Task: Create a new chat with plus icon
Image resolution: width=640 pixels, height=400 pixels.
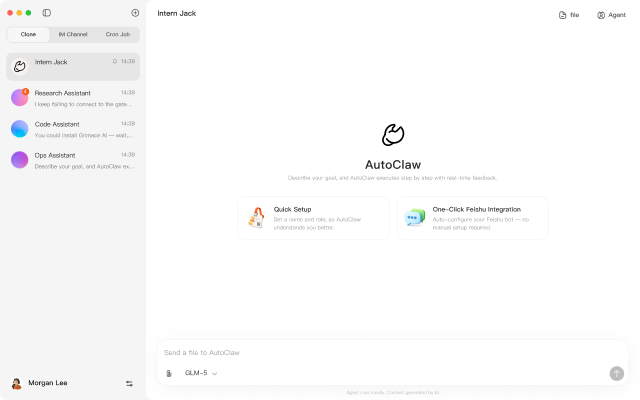Action: tap(135, 13)
